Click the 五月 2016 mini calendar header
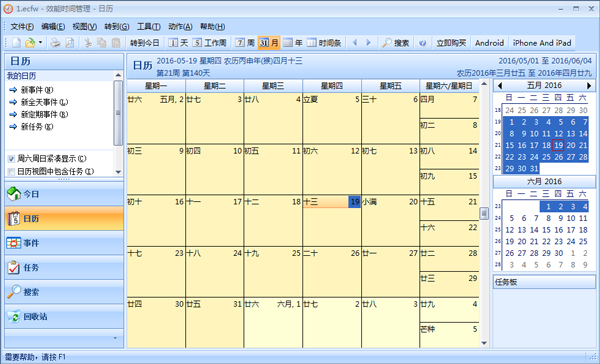 pyautogui.click(x=544, y=85)
